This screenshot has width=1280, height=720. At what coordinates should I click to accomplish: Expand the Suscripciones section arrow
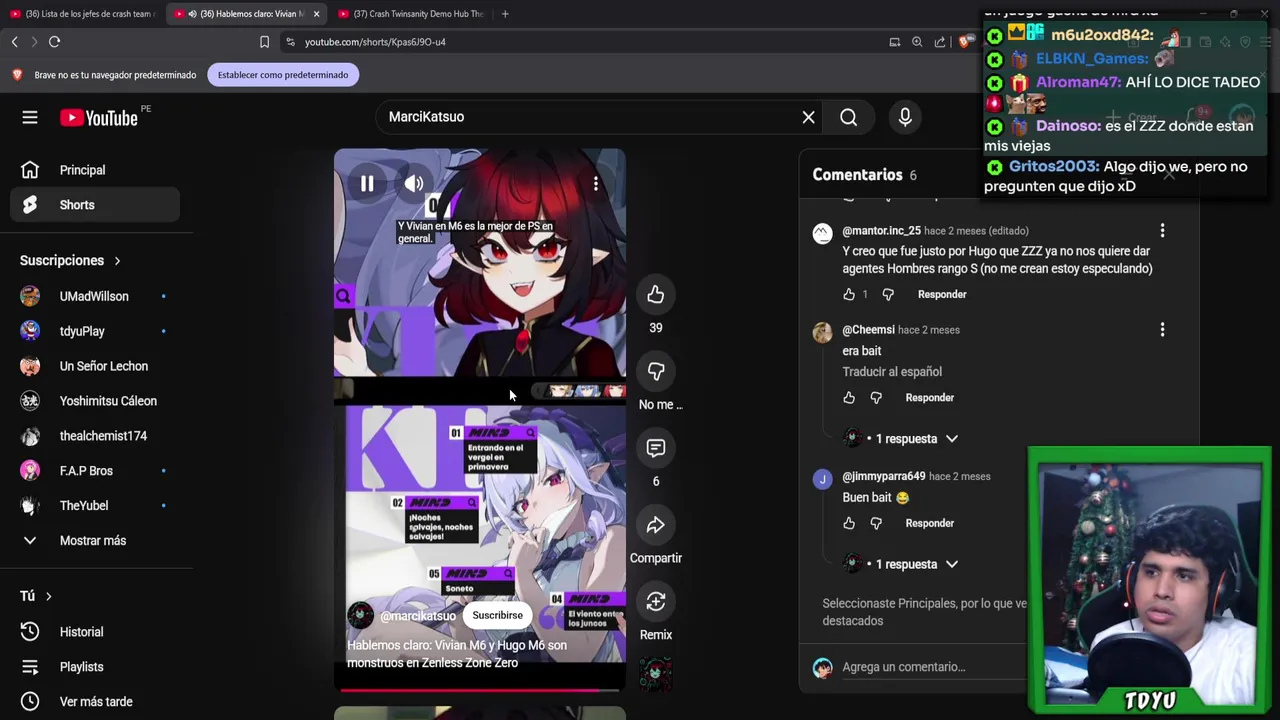(117, 261)
